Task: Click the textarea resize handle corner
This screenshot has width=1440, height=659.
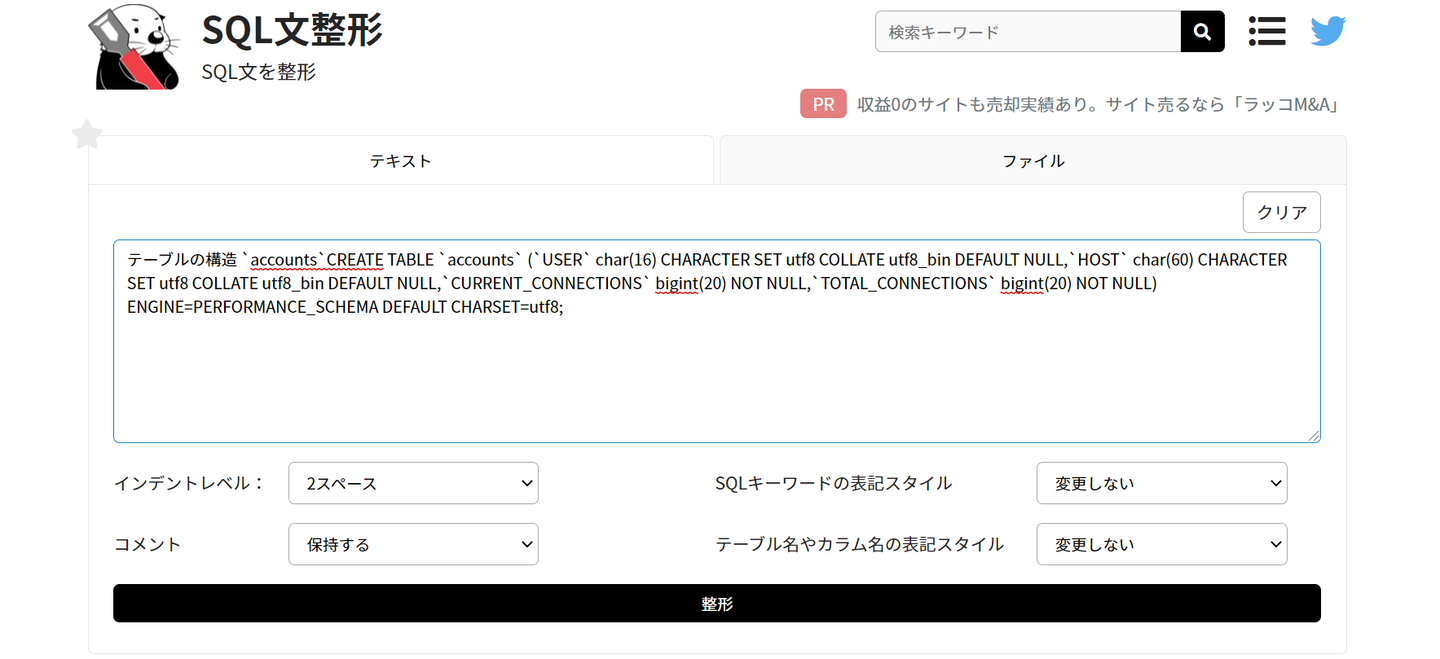Action: (x=1313, y=435)
